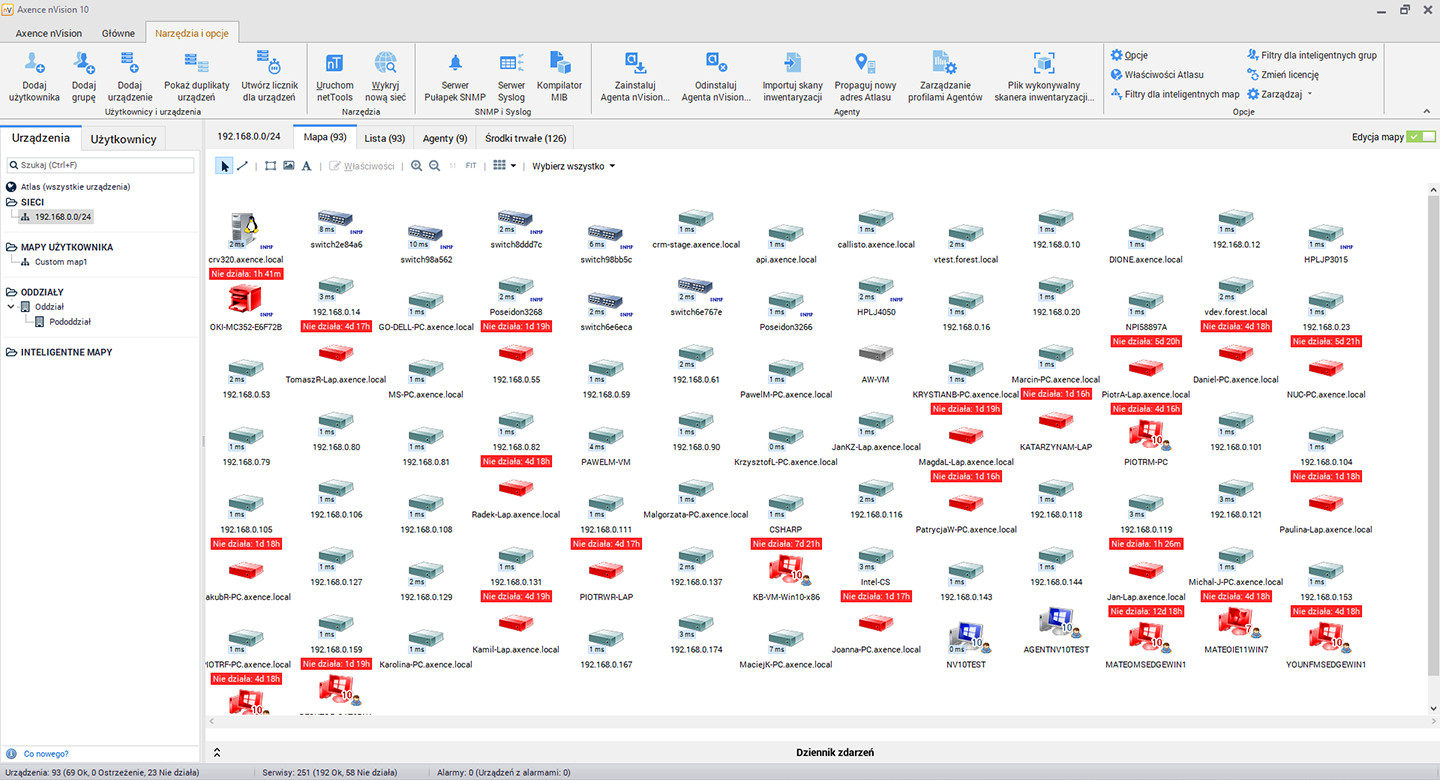
Task: Open the Co nowego? link
Action: 46,754
